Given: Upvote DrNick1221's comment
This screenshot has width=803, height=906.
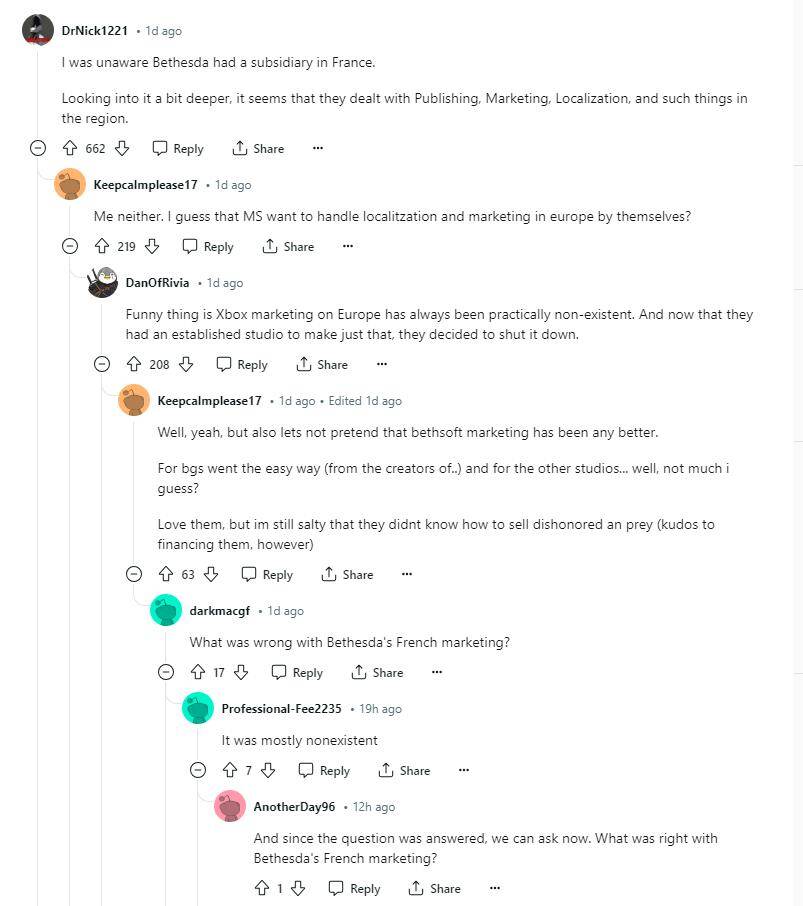Looking at the screenshot, I should click(x=70, y=148).
